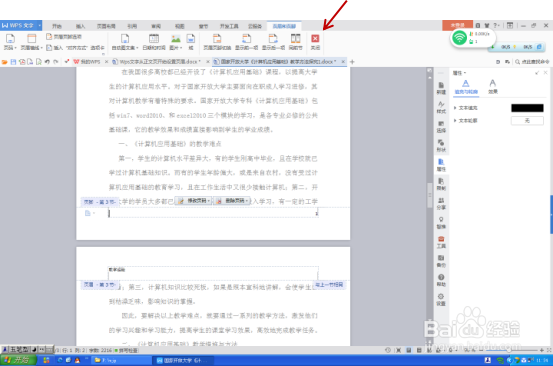Click the 属性 (Properties) sidebar icon
The width and height of the screenshot is (553, 366).
(x=441, y=165)
